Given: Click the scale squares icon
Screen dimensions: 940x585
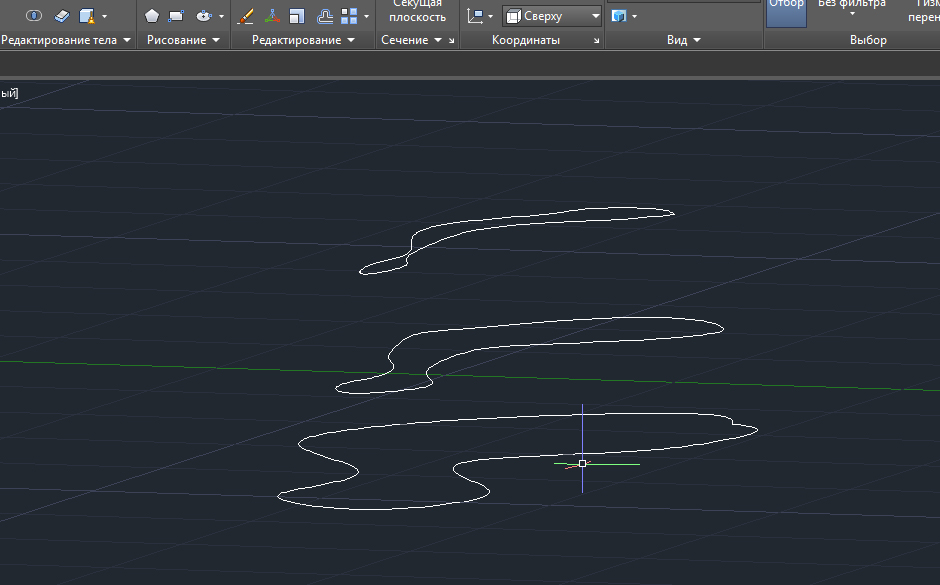Looking at the screenshot, I should [x=297, y=16].
